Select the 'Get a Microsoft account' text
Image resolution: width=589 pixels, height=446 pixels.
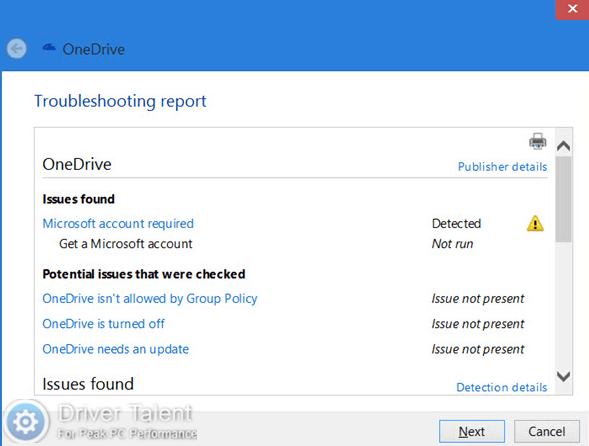click(125, 244)
